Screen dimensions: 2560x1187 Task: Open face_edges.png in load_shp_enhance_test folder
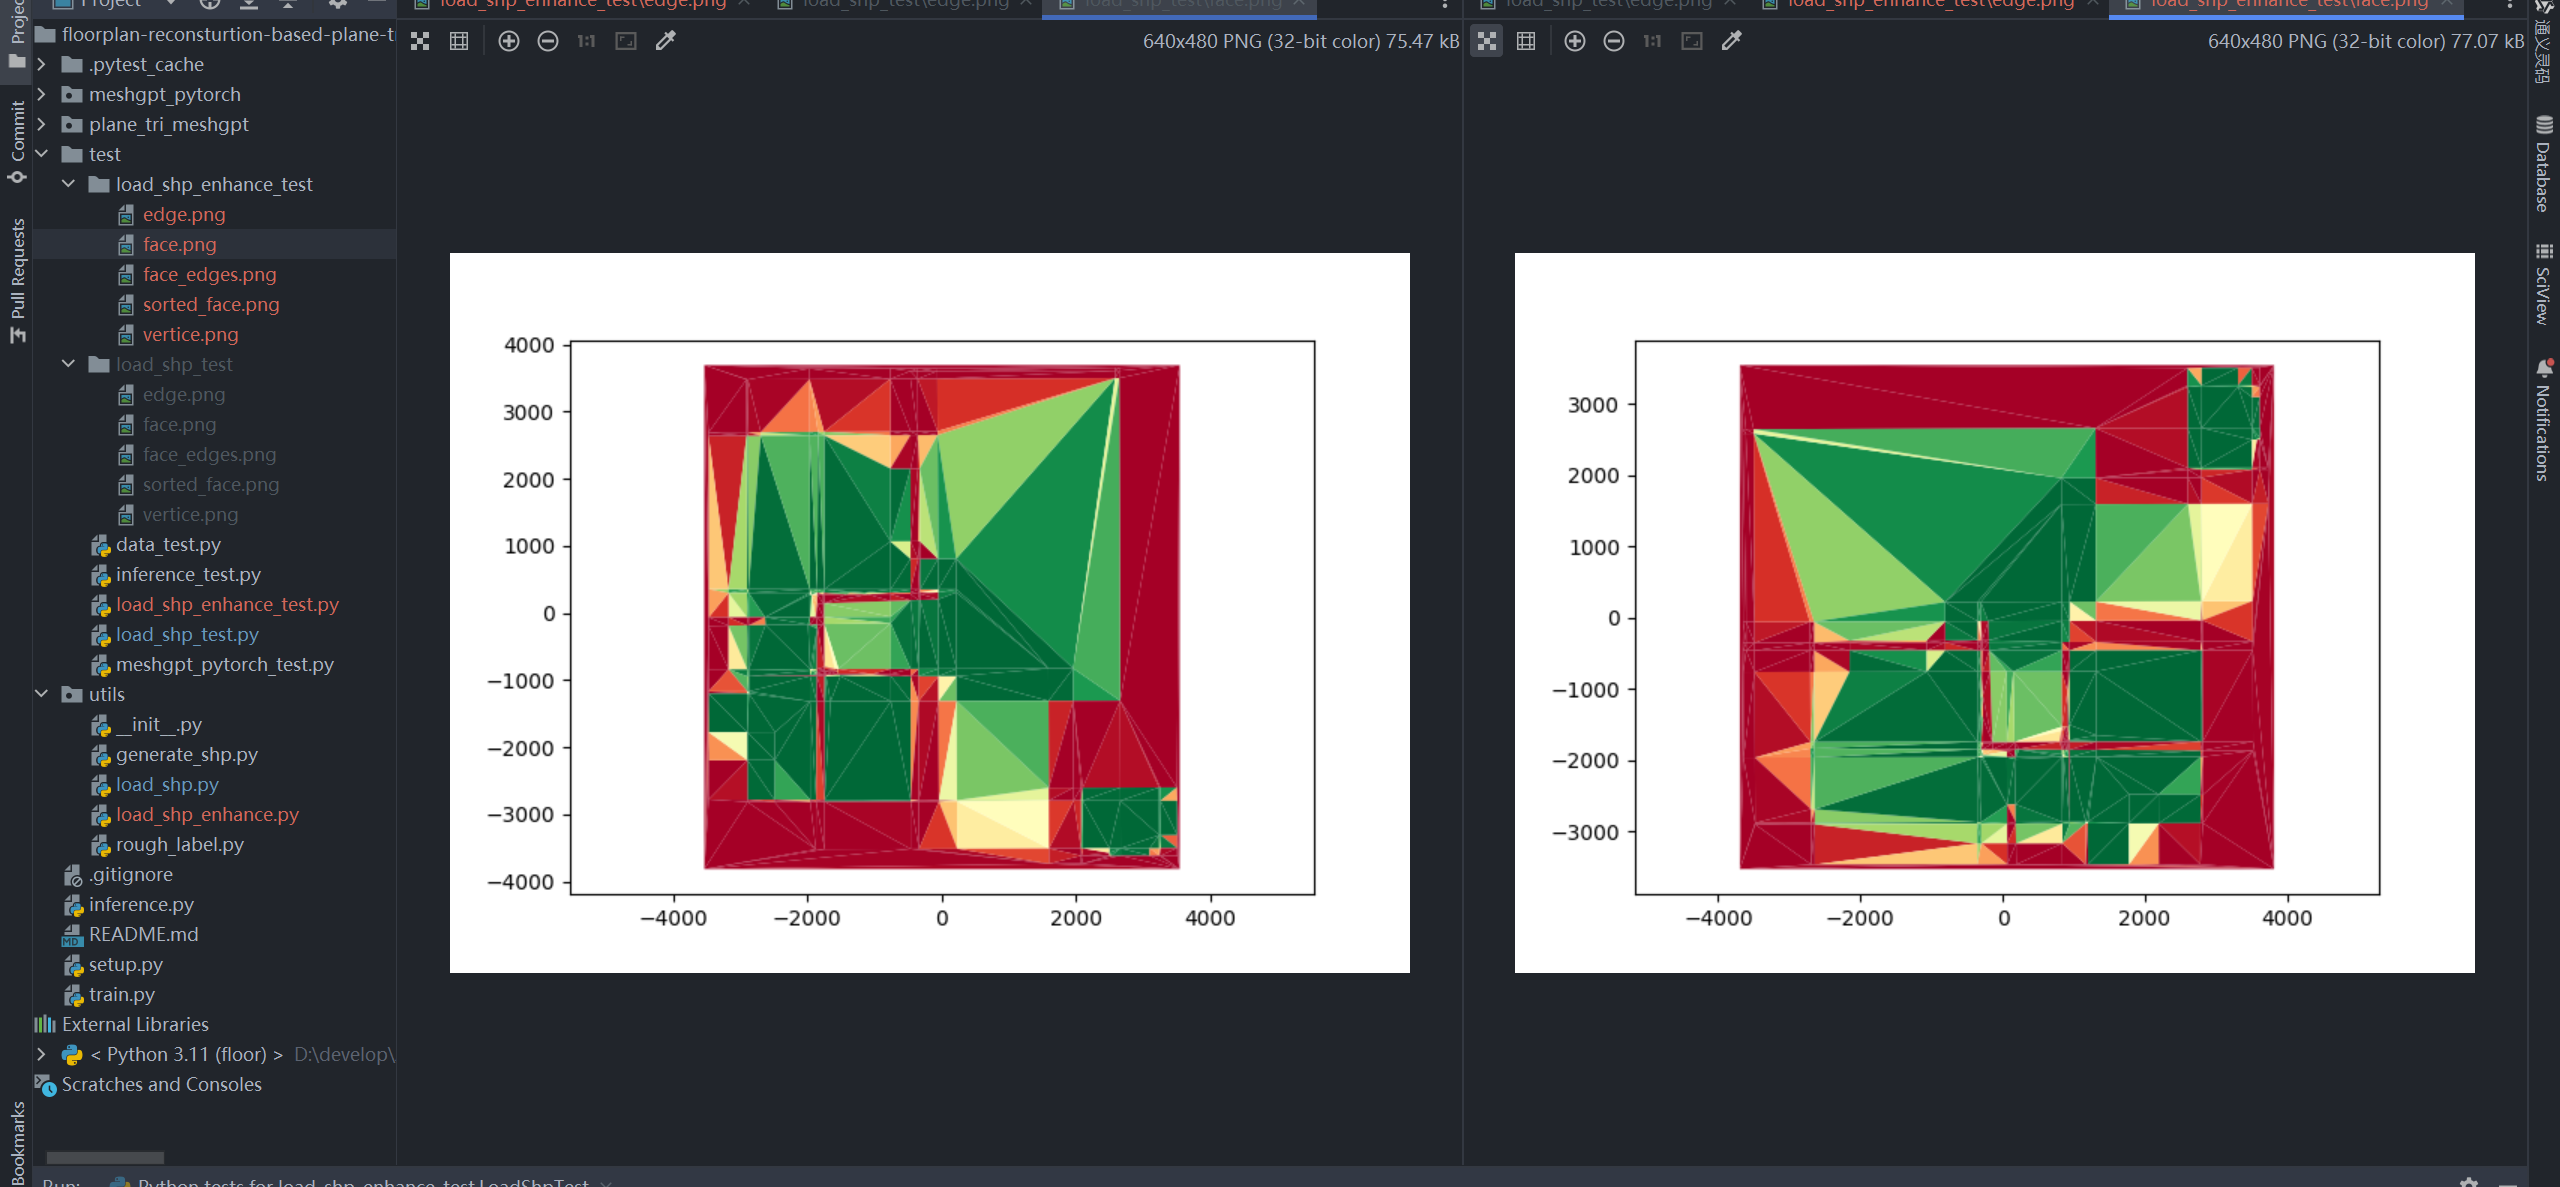coord(209,274)
